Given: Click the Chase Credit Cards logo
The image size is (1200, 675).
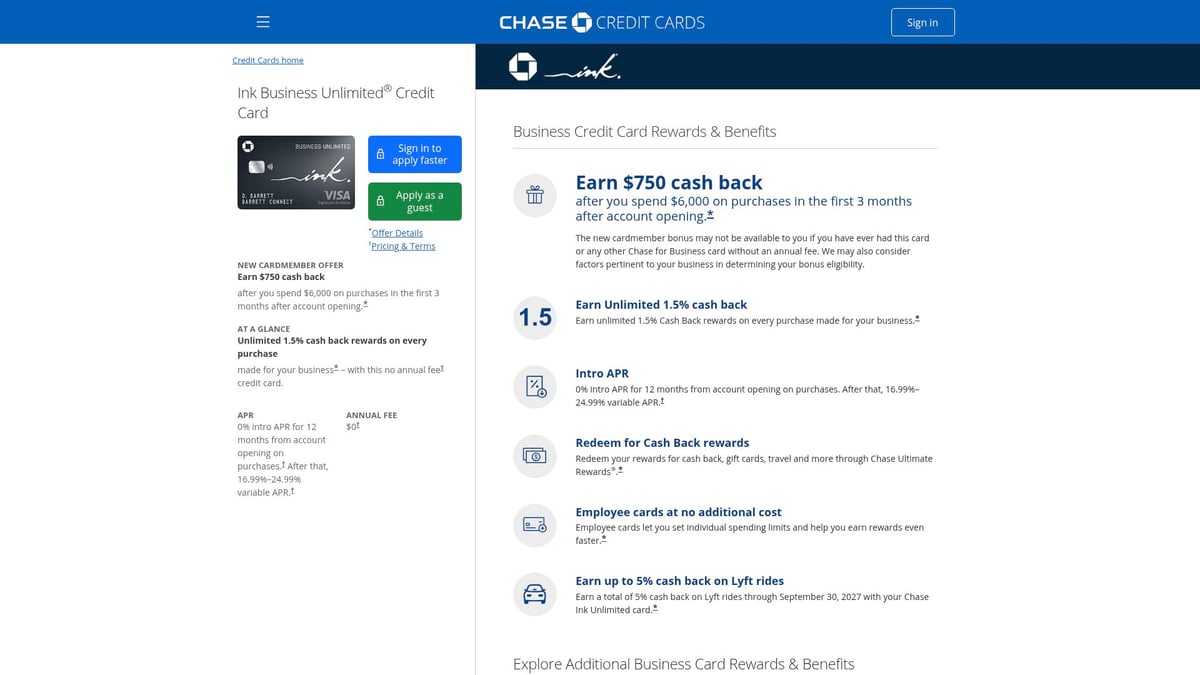Looking at the screenshot, I should (x=601, y=22).
